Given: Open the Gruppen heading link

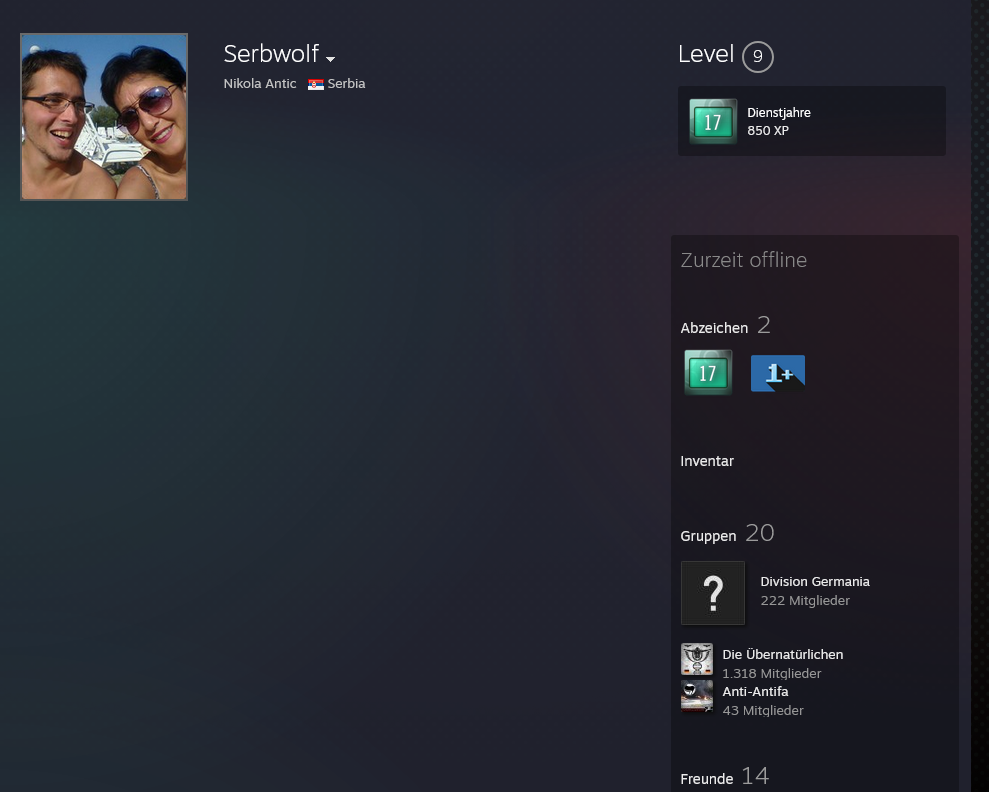Looking at the screenshot, I should point(708,536).
